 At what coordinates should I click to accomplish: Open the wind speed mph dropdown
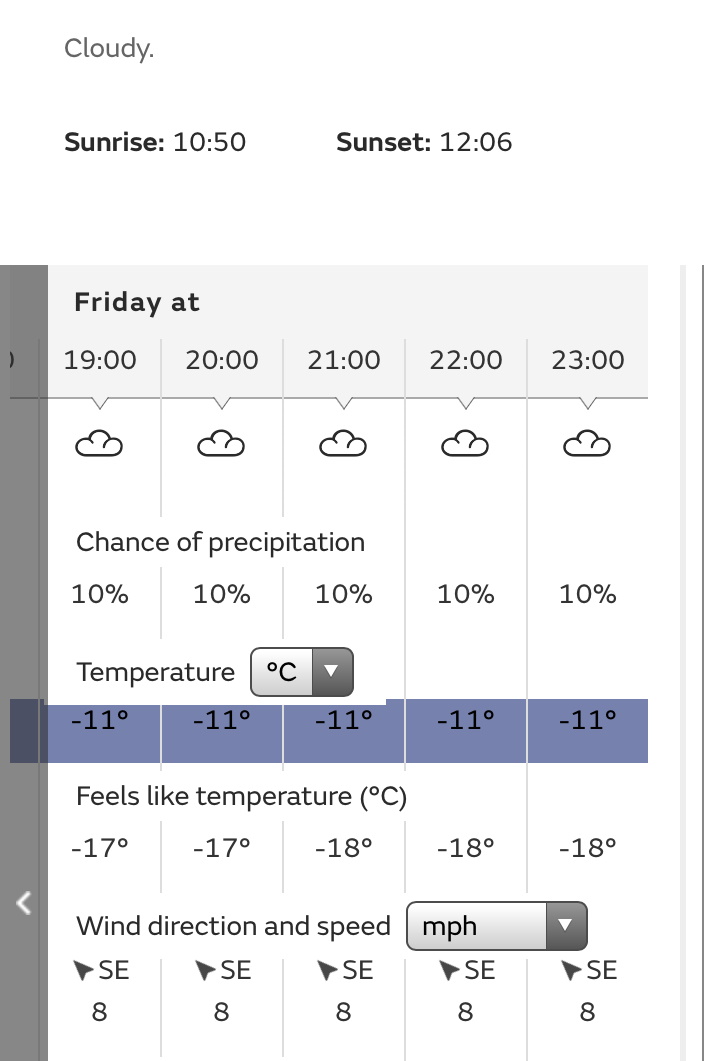pos(496,927)
